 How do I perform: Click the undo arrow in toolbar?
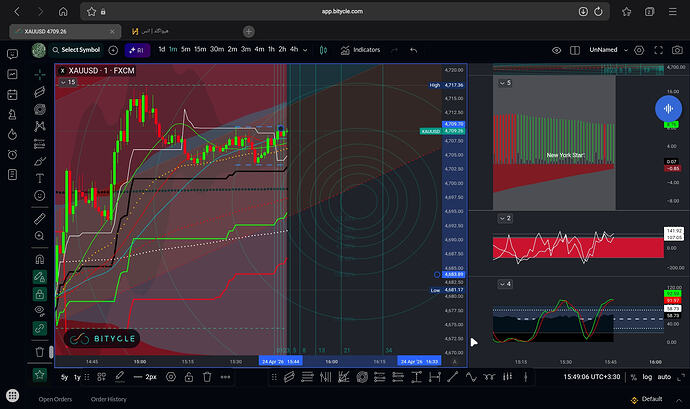[413, 50]
